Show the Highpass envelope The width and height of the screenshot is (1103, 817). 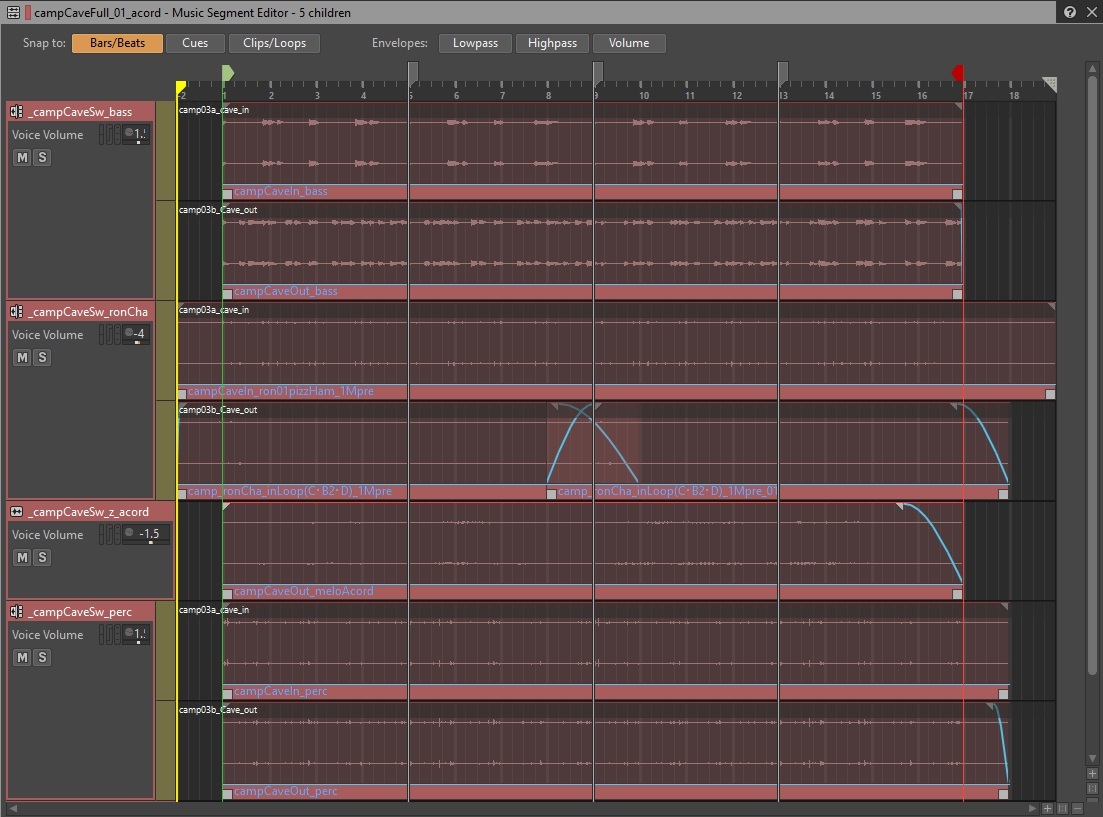click(x=552, y=43)
